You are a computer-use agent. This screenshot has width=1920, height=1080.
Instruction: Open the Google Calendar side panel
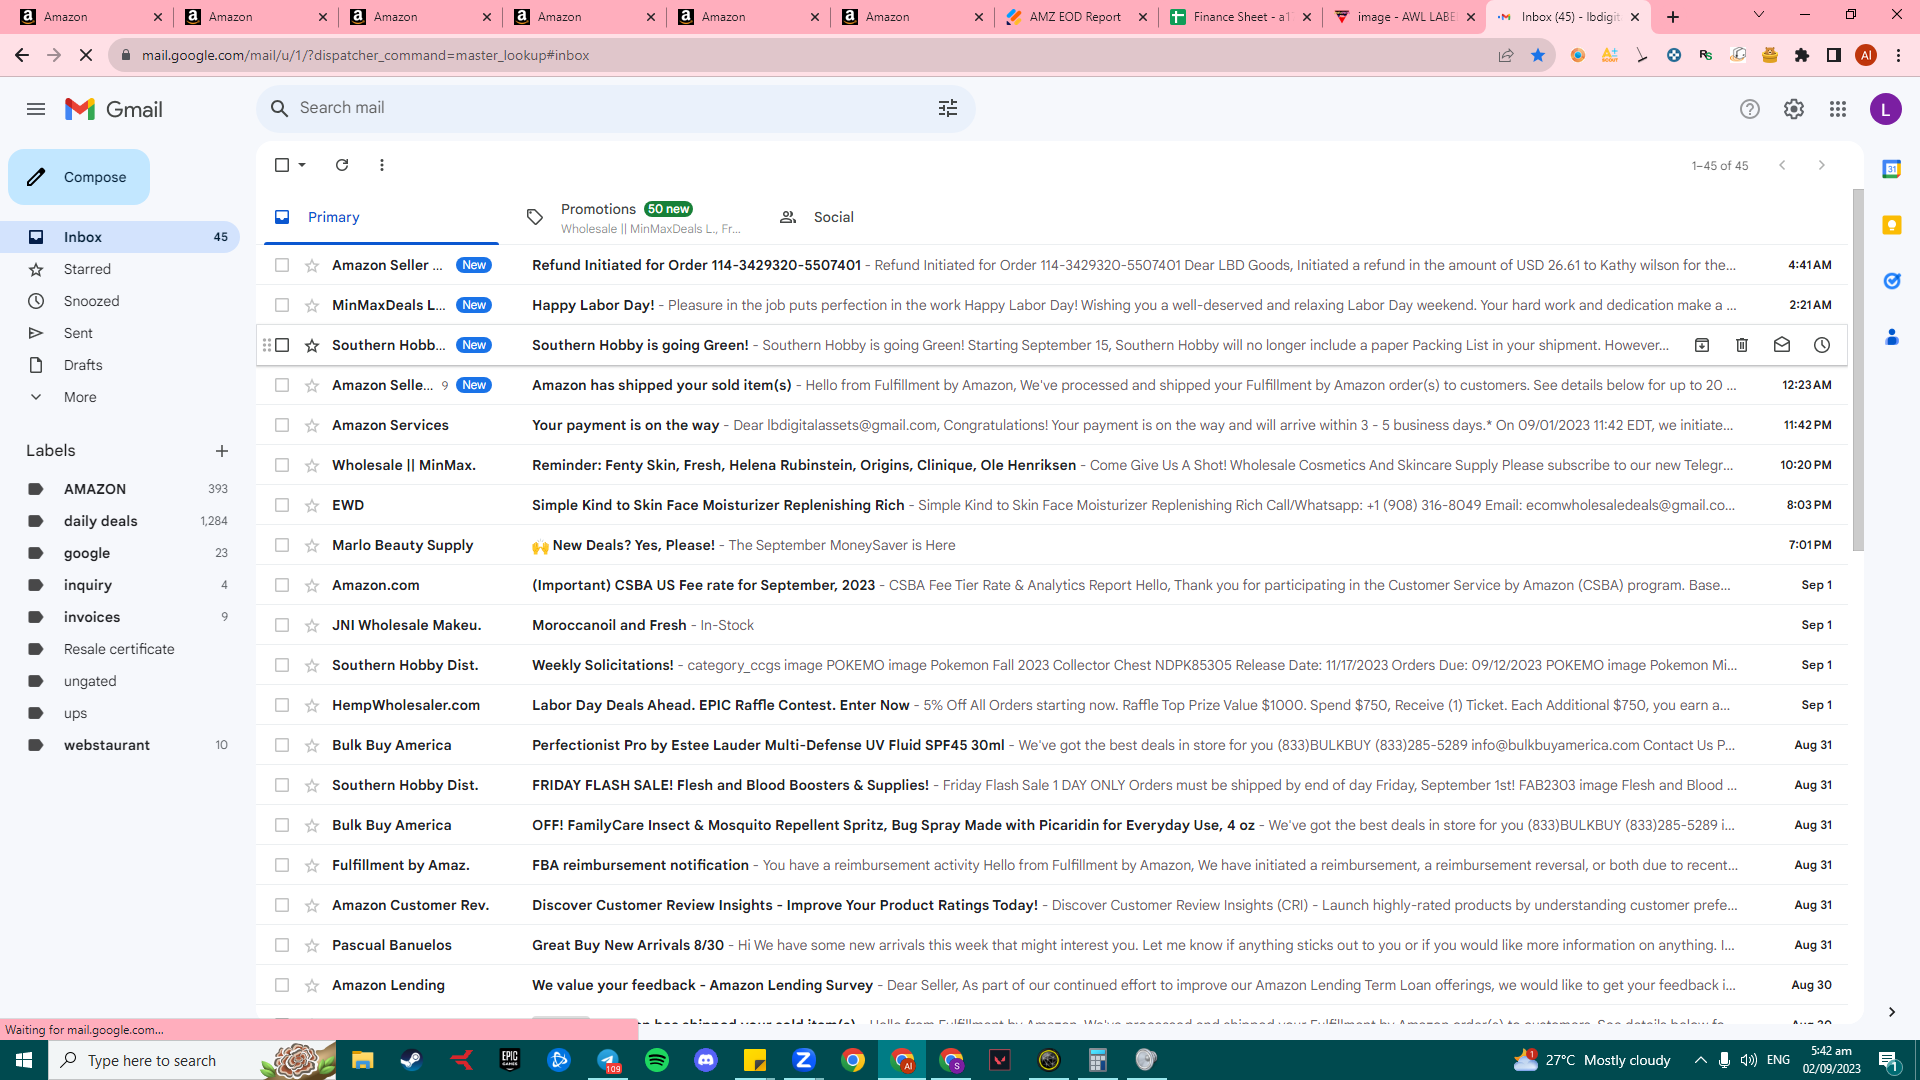click(1891, 169)
